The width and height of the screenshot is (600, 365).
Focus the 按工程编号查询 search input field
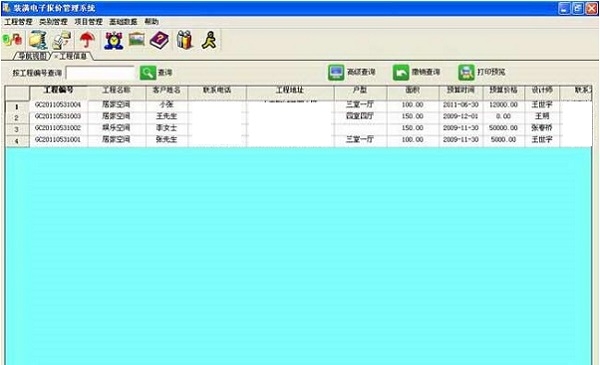(100, 73)
